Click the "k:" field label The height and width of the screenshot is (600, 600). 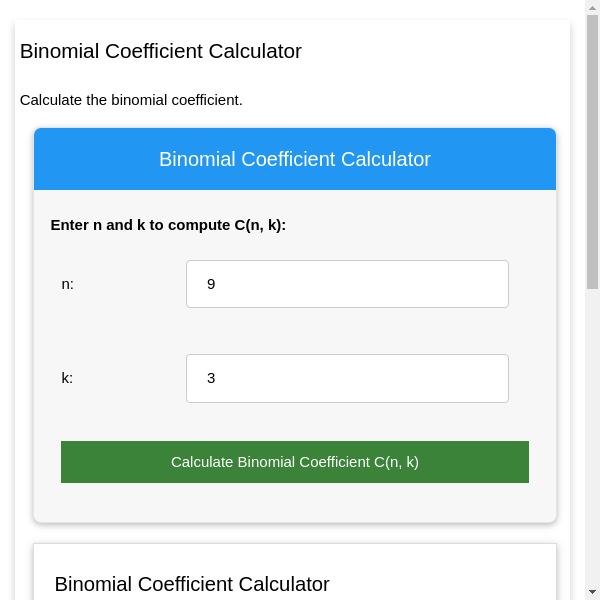68,378
